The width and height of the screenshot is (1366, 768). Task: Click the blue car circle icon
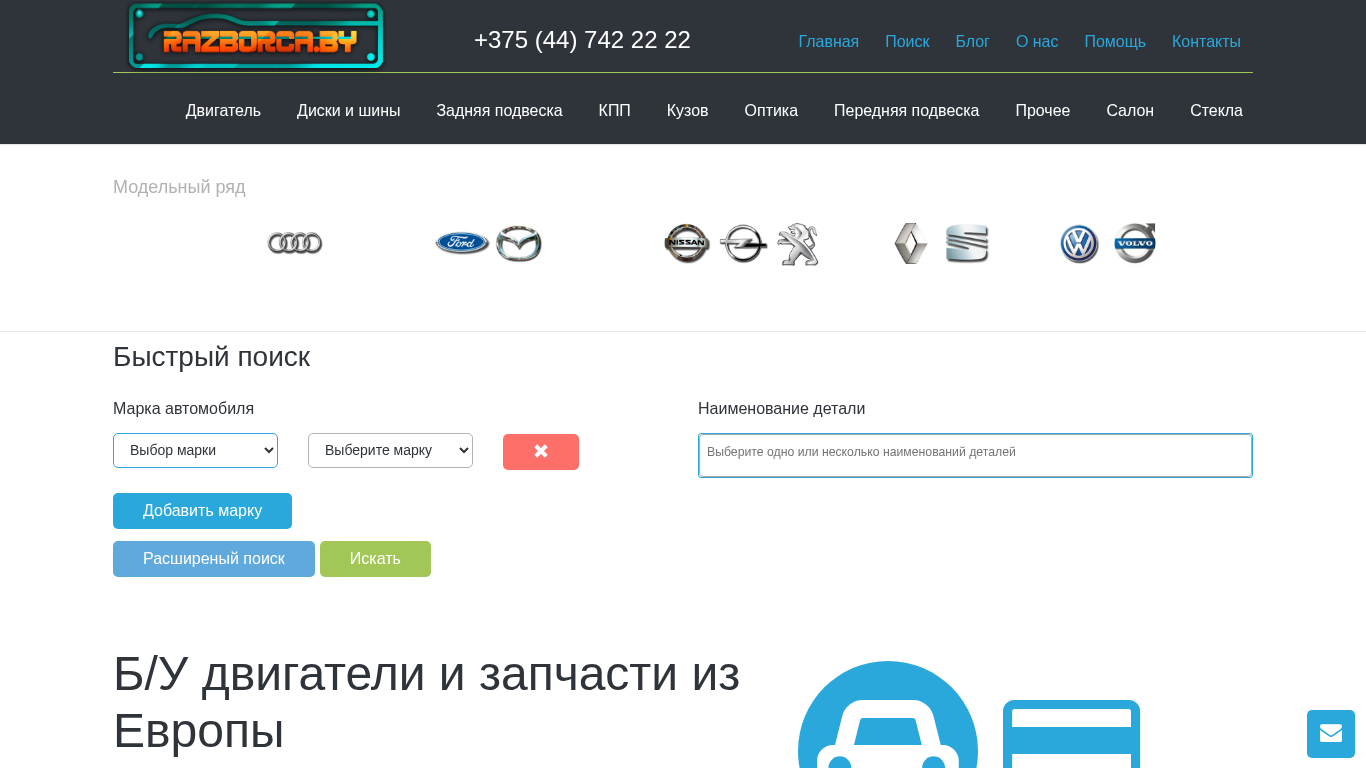coord(888,714)
